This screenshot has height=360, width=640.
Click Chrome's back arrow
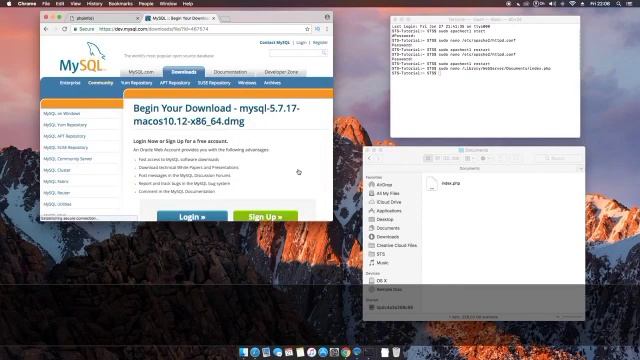[46, 29]
